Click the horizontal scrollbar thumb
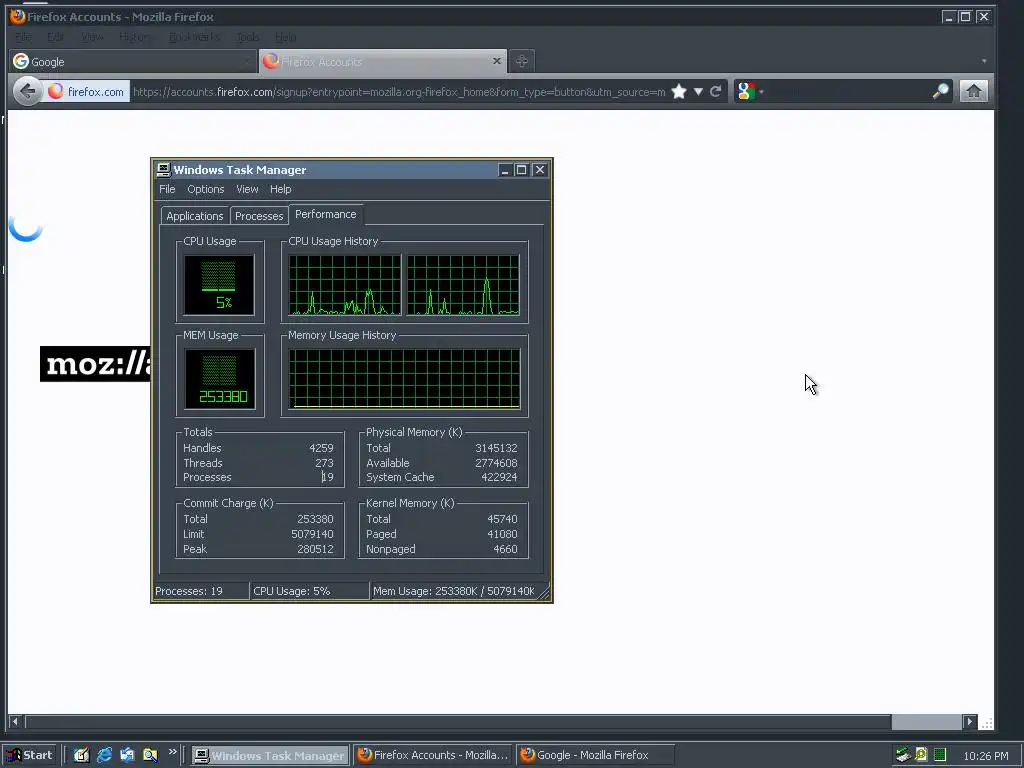The width and height of the screenshot is (1024, 768). [927, 722]
